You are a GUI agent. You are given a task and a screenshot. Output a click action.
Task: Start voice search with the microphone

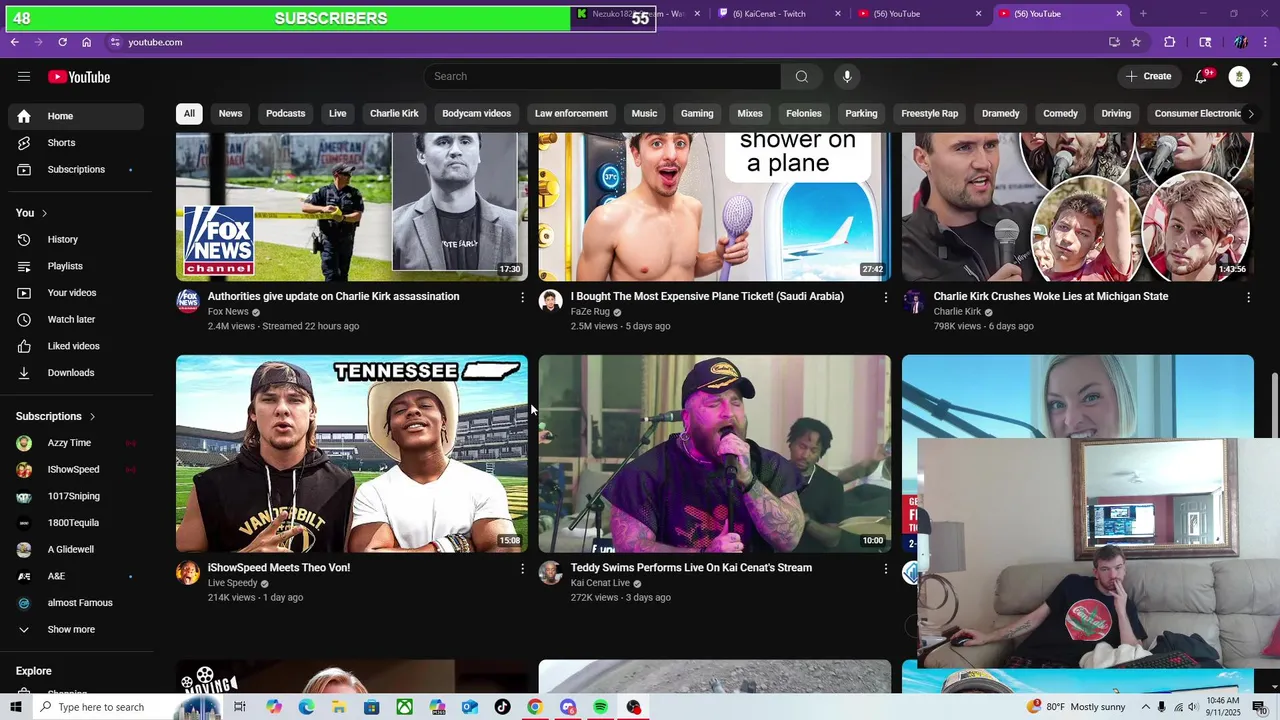click(x=847, y=77)
